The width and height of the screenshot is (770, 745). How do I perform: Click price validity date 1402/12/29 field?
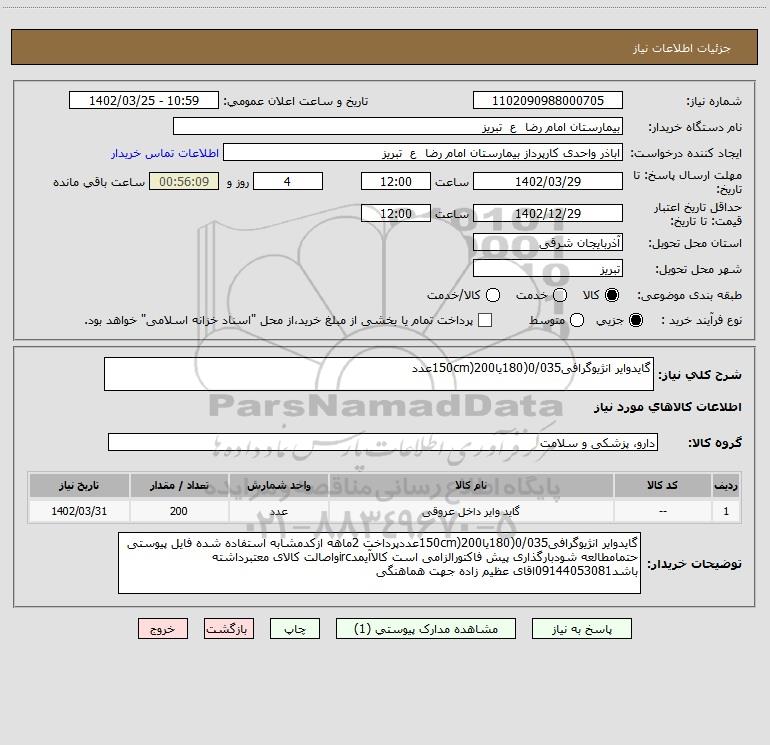(x=548, y=213)
